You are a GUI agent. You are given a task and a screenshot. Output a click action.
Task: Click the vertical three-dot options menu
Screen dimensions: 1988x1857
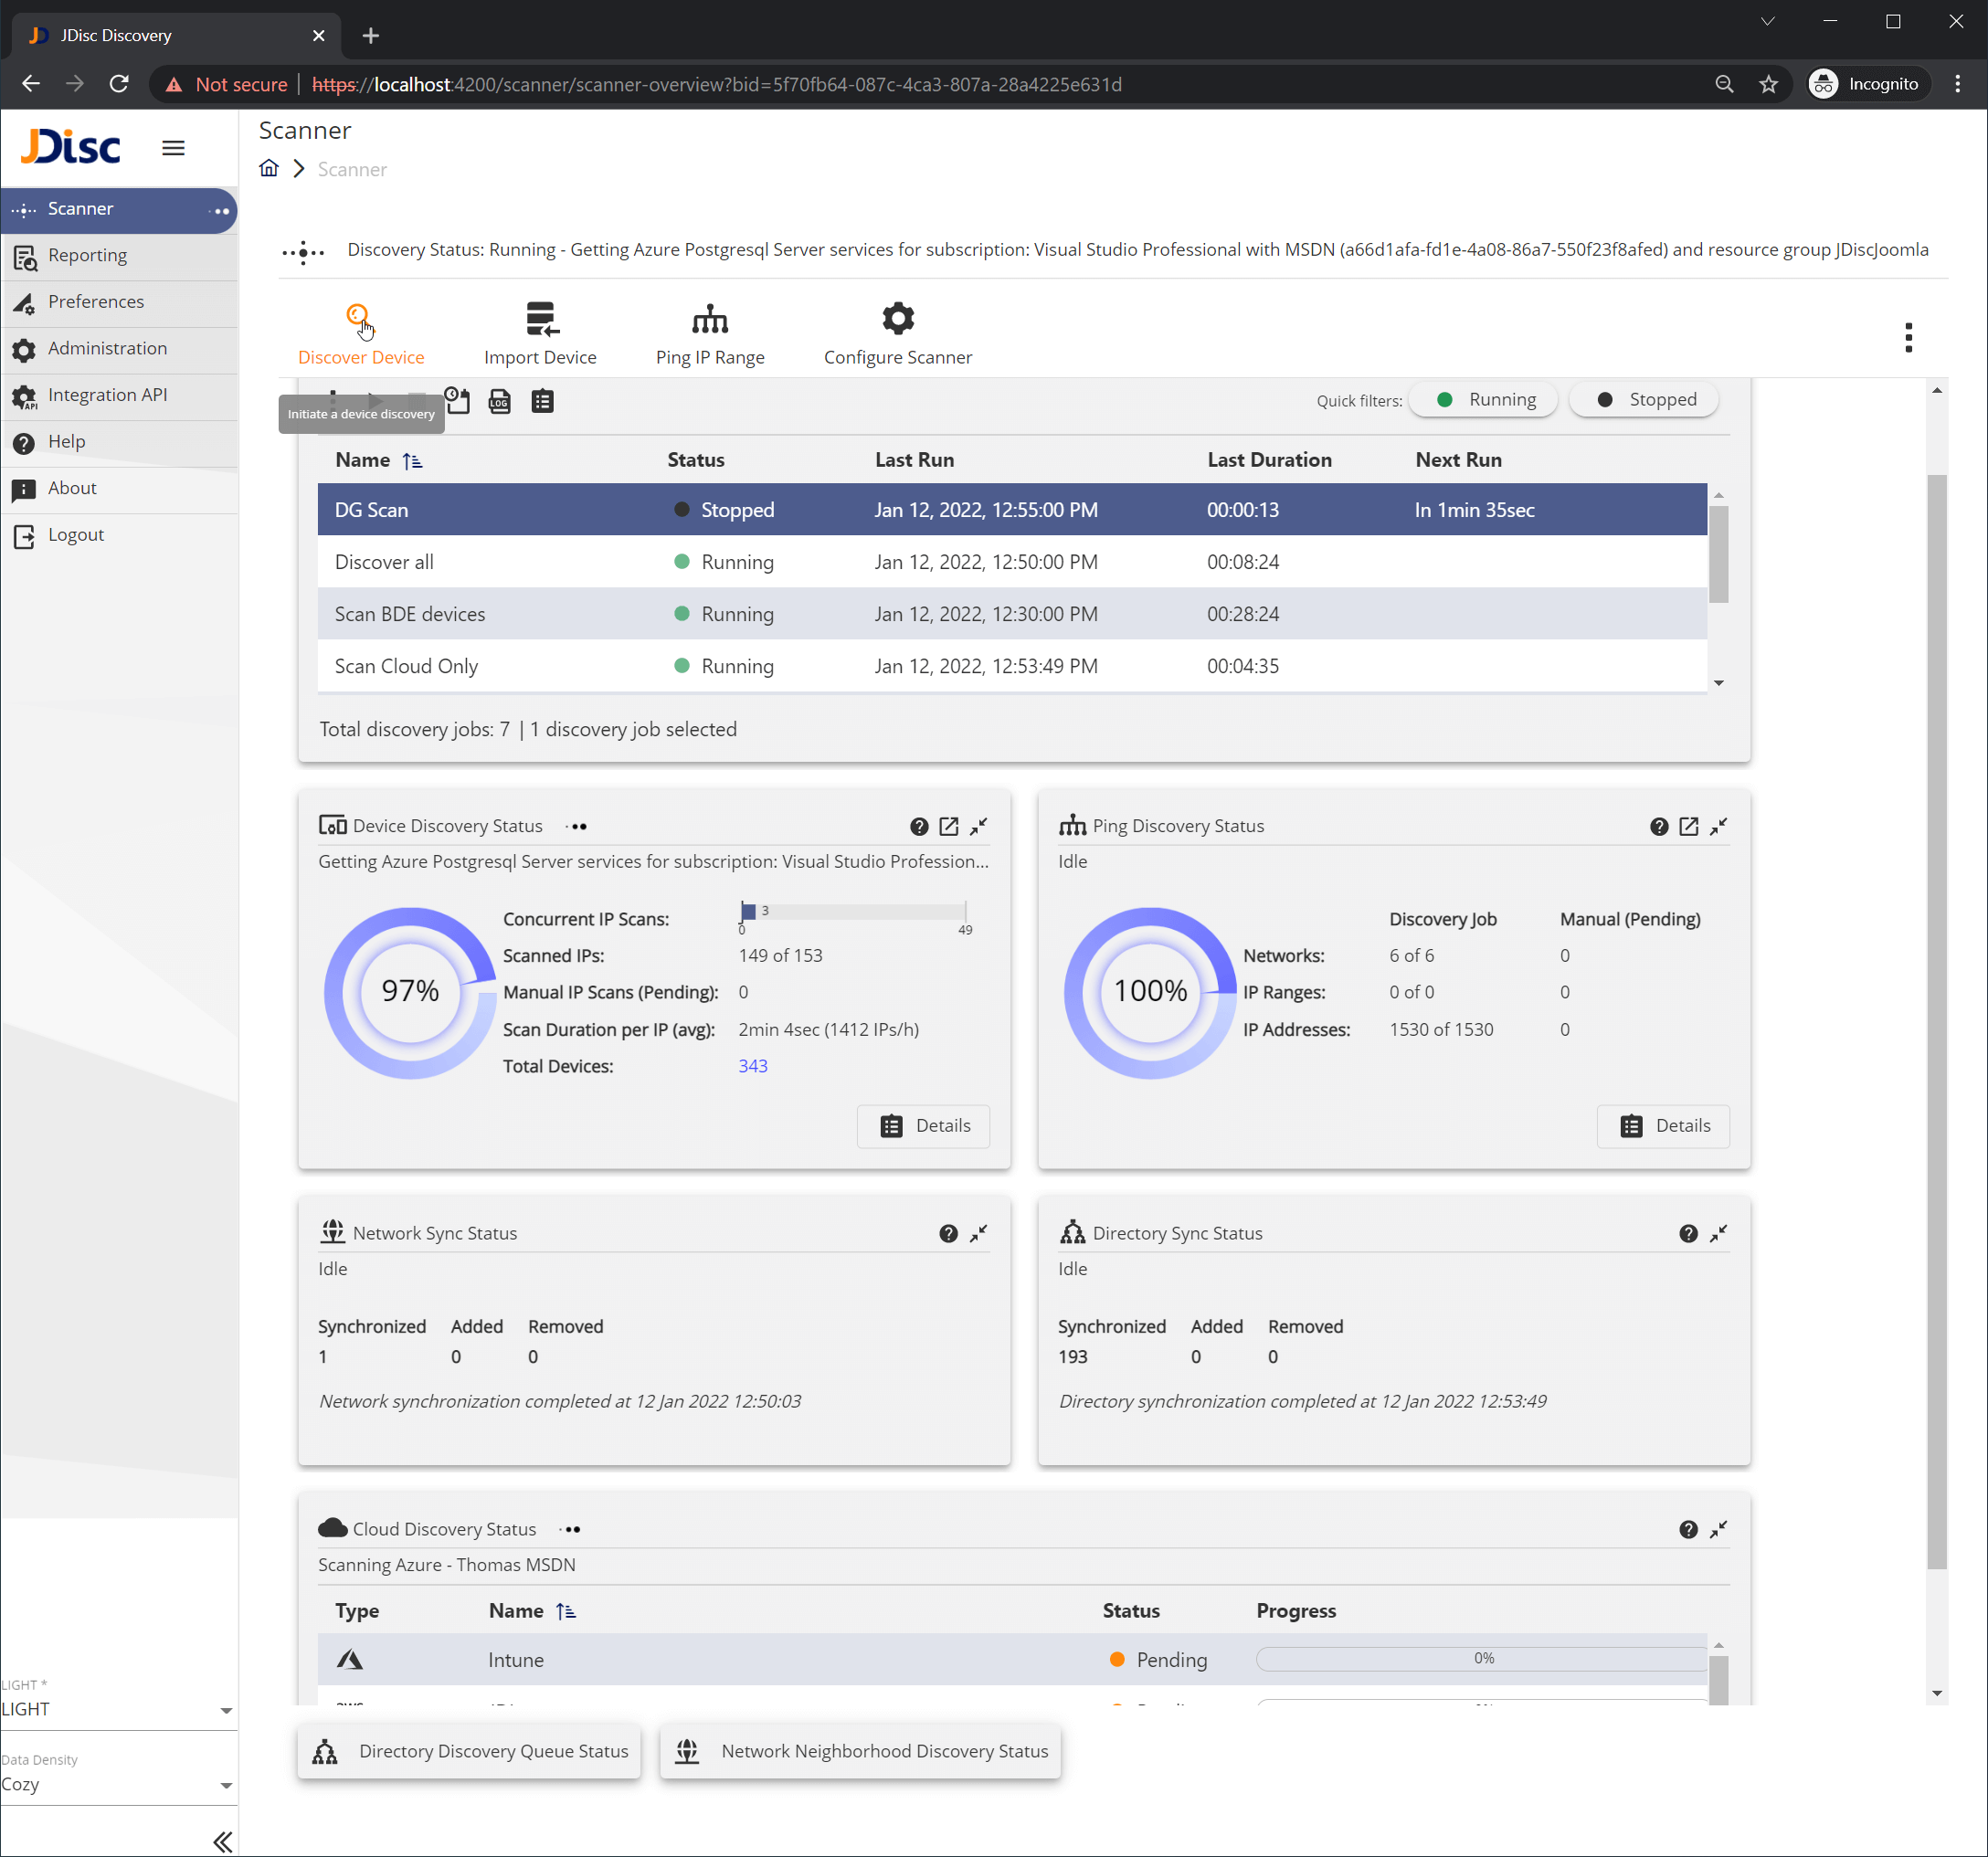tap(1908, 337)
